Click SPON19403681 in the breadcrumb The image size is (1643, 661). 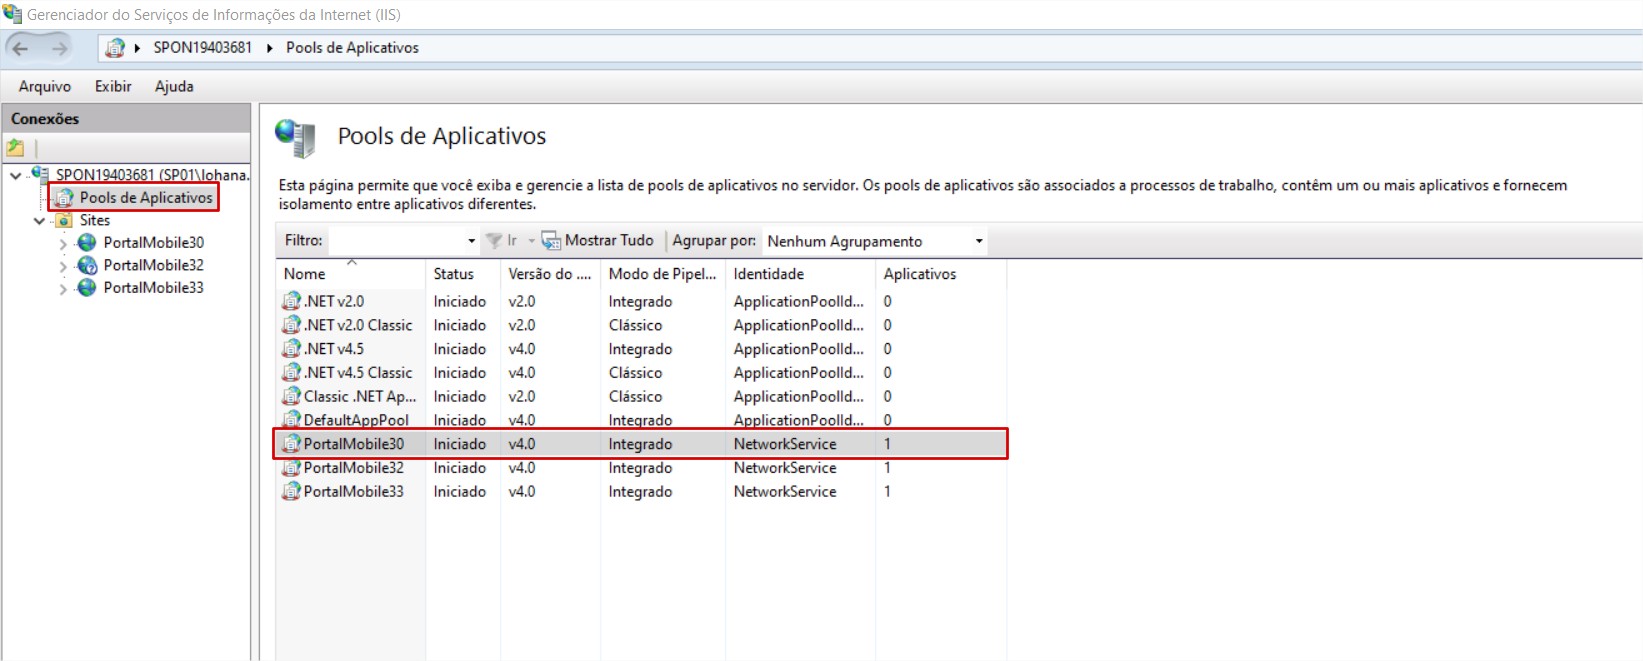[x=203, y=48]
